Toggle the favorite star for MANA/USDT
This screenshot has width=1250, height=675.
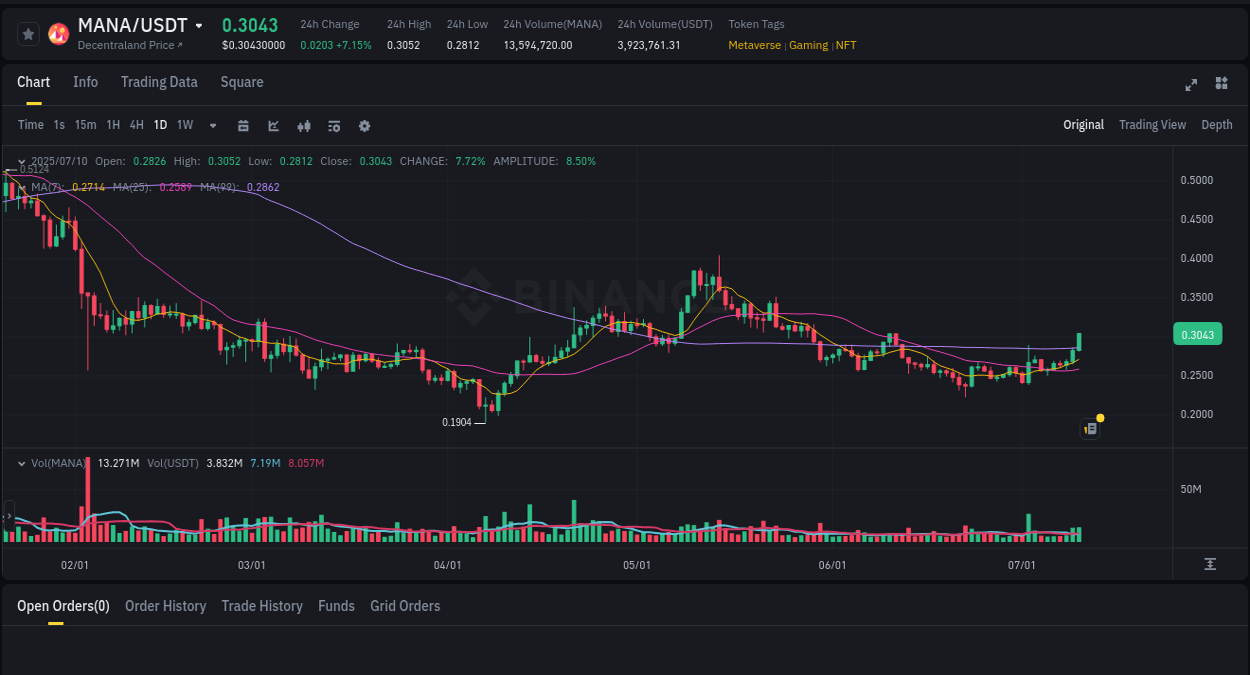click(28, 33)
